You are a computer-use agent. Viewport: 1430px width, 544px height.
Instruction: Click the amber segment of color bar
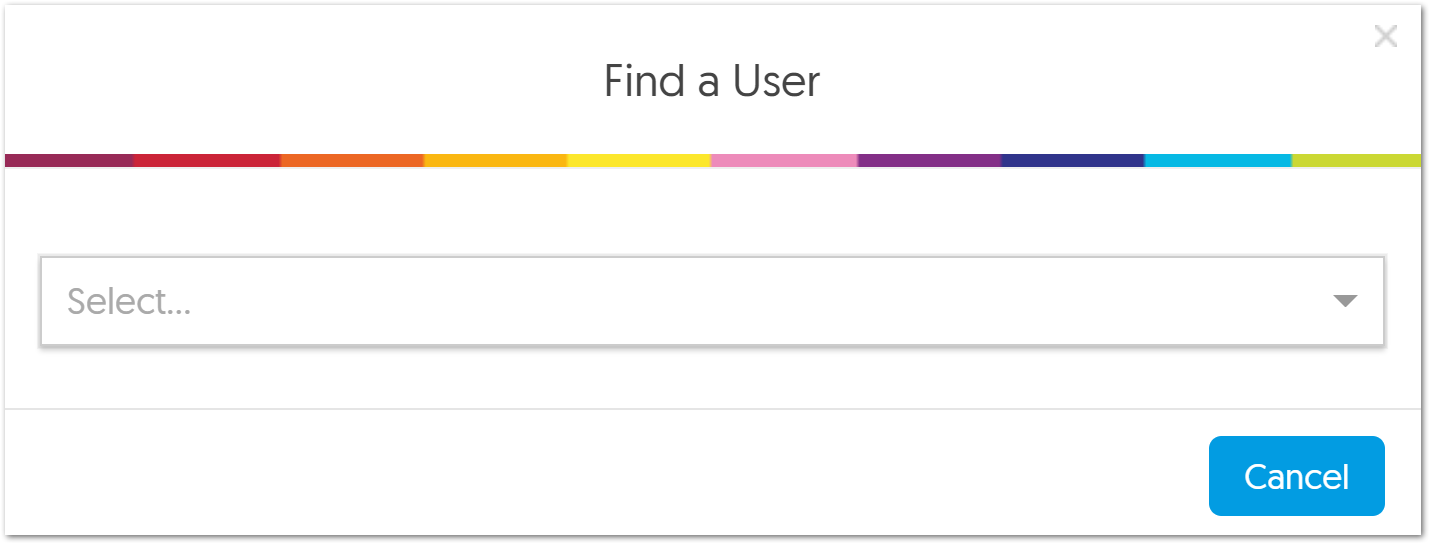[x=496, y=160]
